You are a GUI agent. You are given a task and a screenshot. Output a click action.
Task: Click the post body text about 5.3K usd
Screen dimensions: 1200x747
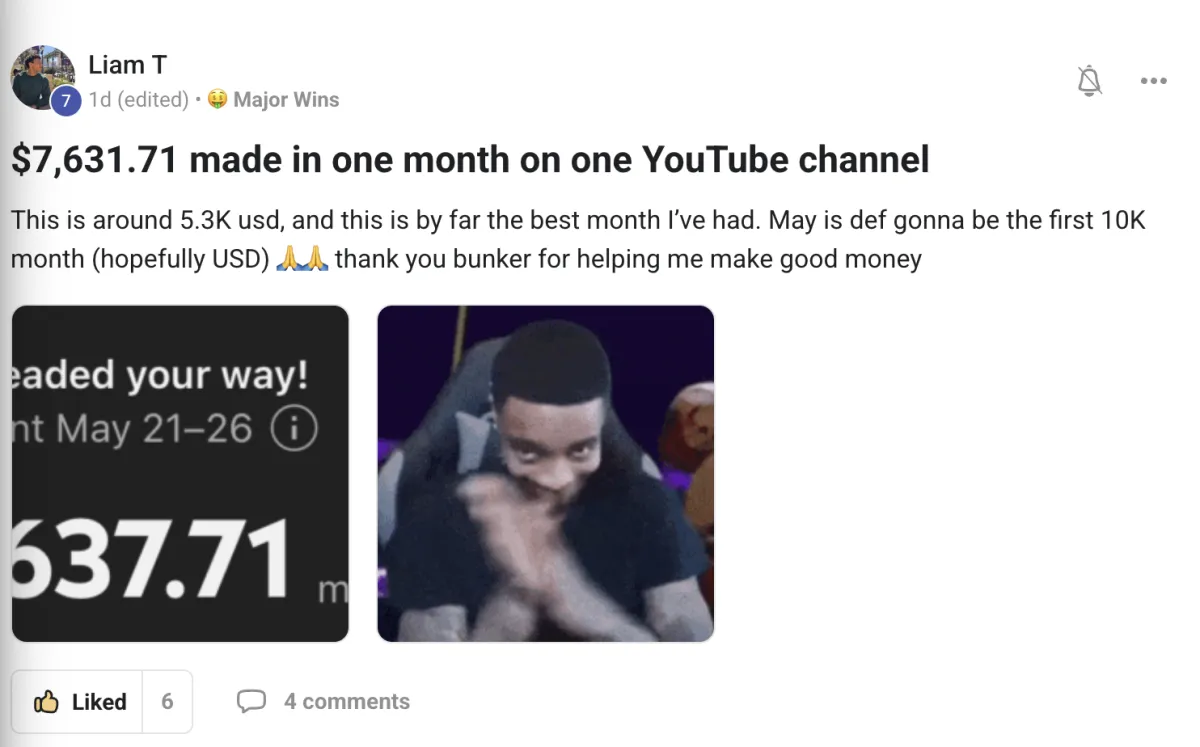coord(578,240)
